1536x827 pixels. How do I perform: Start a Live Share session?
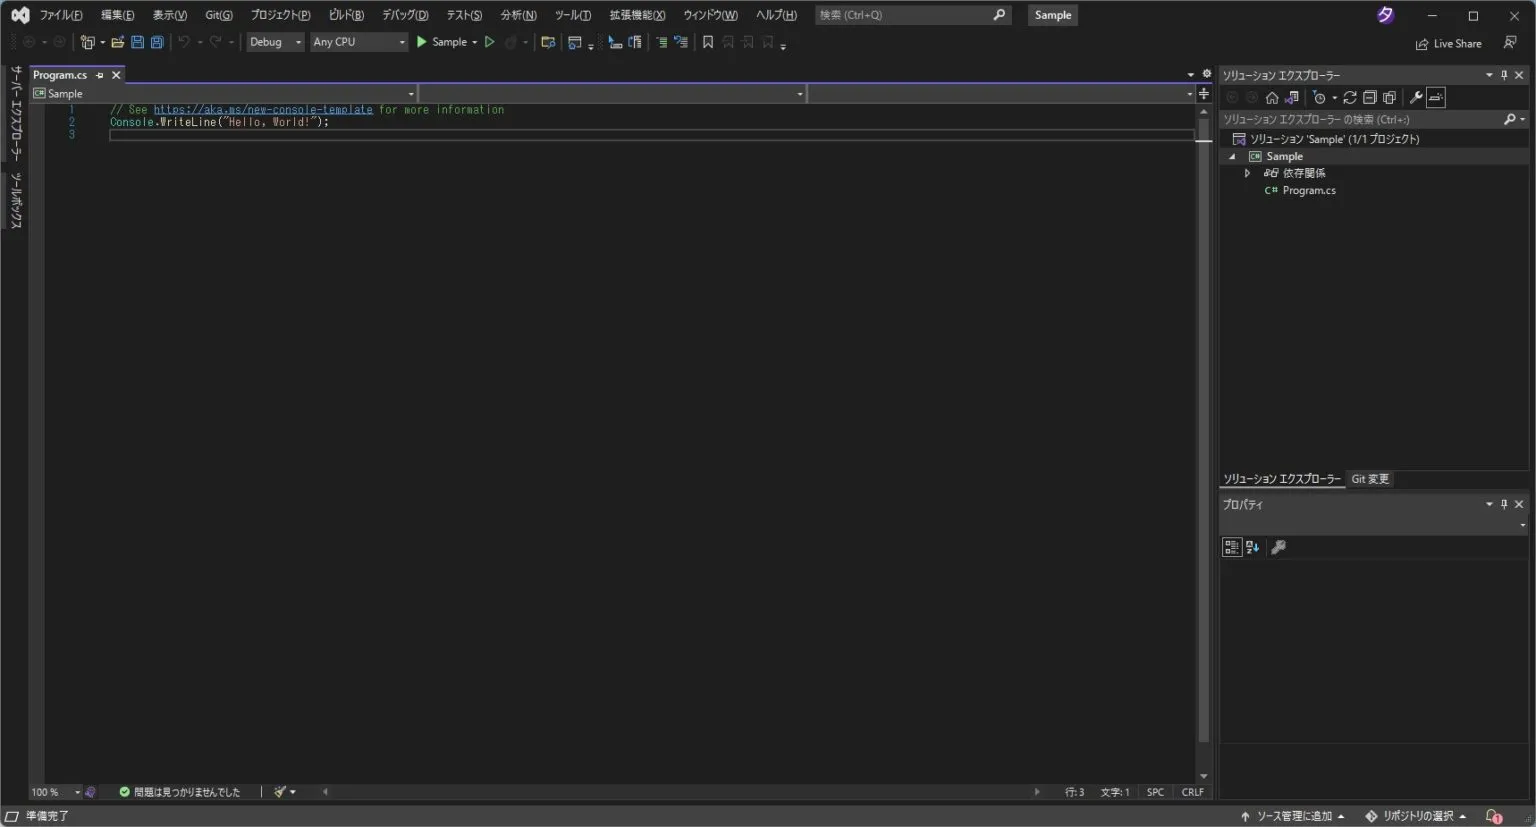click(x=1448, y=43)
